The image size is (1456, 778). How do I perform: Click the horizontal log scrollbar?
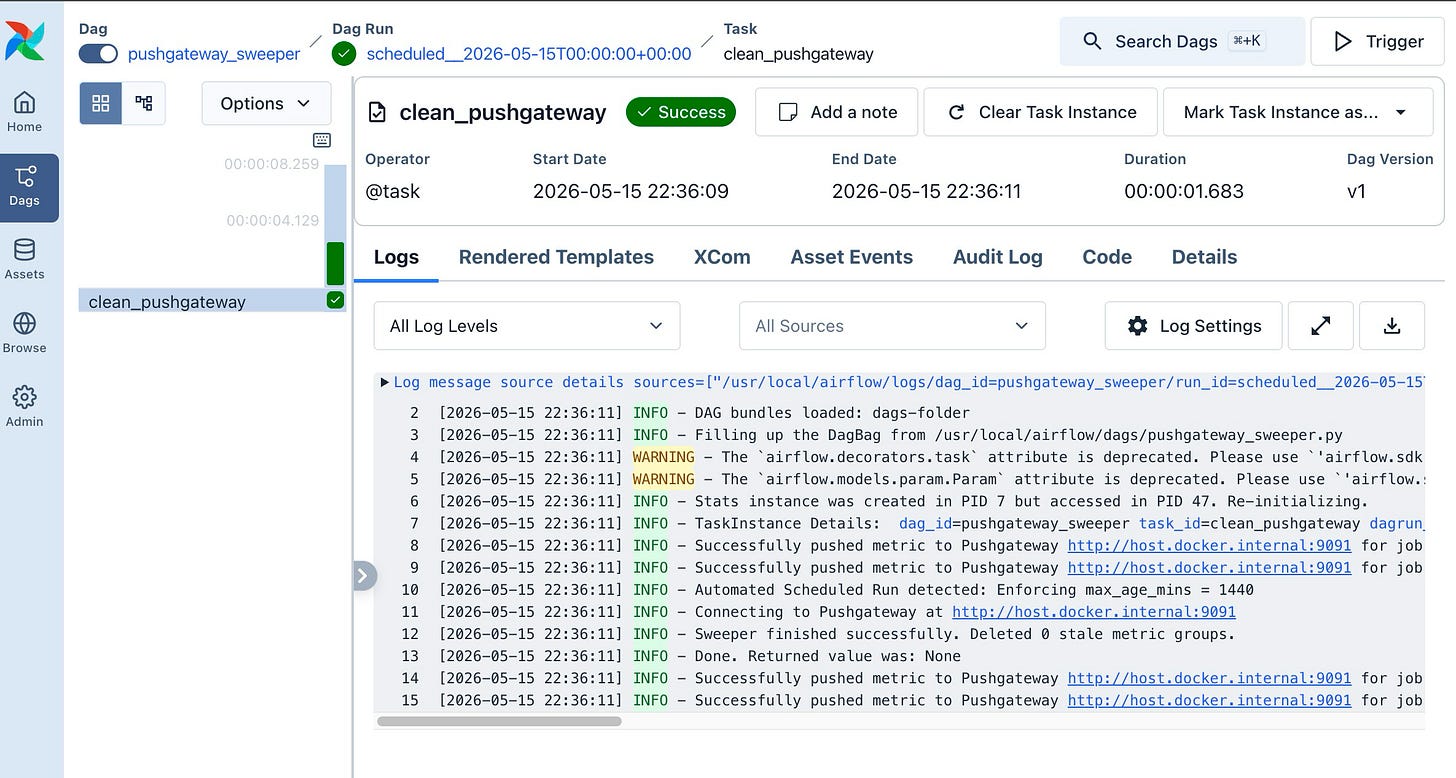click(499, 721)
